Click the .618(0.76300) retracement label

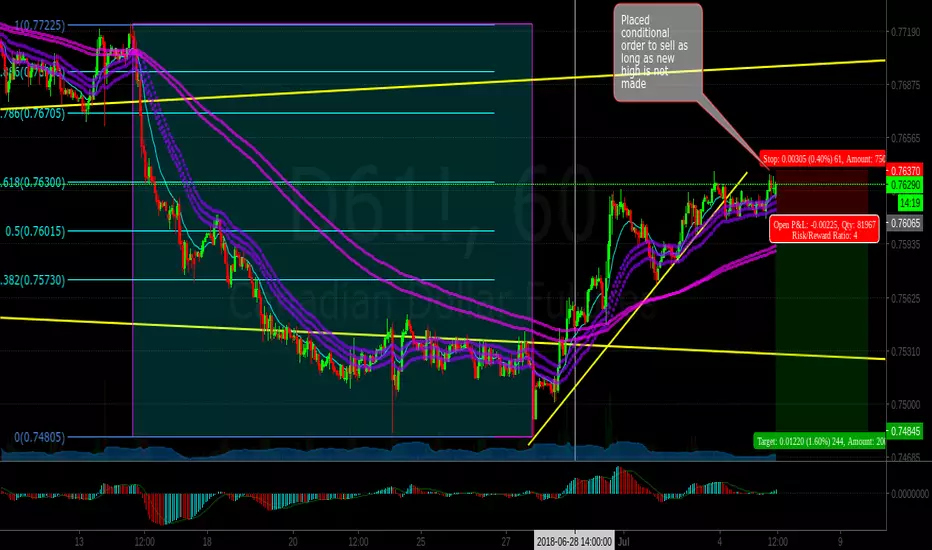[33, 183]
